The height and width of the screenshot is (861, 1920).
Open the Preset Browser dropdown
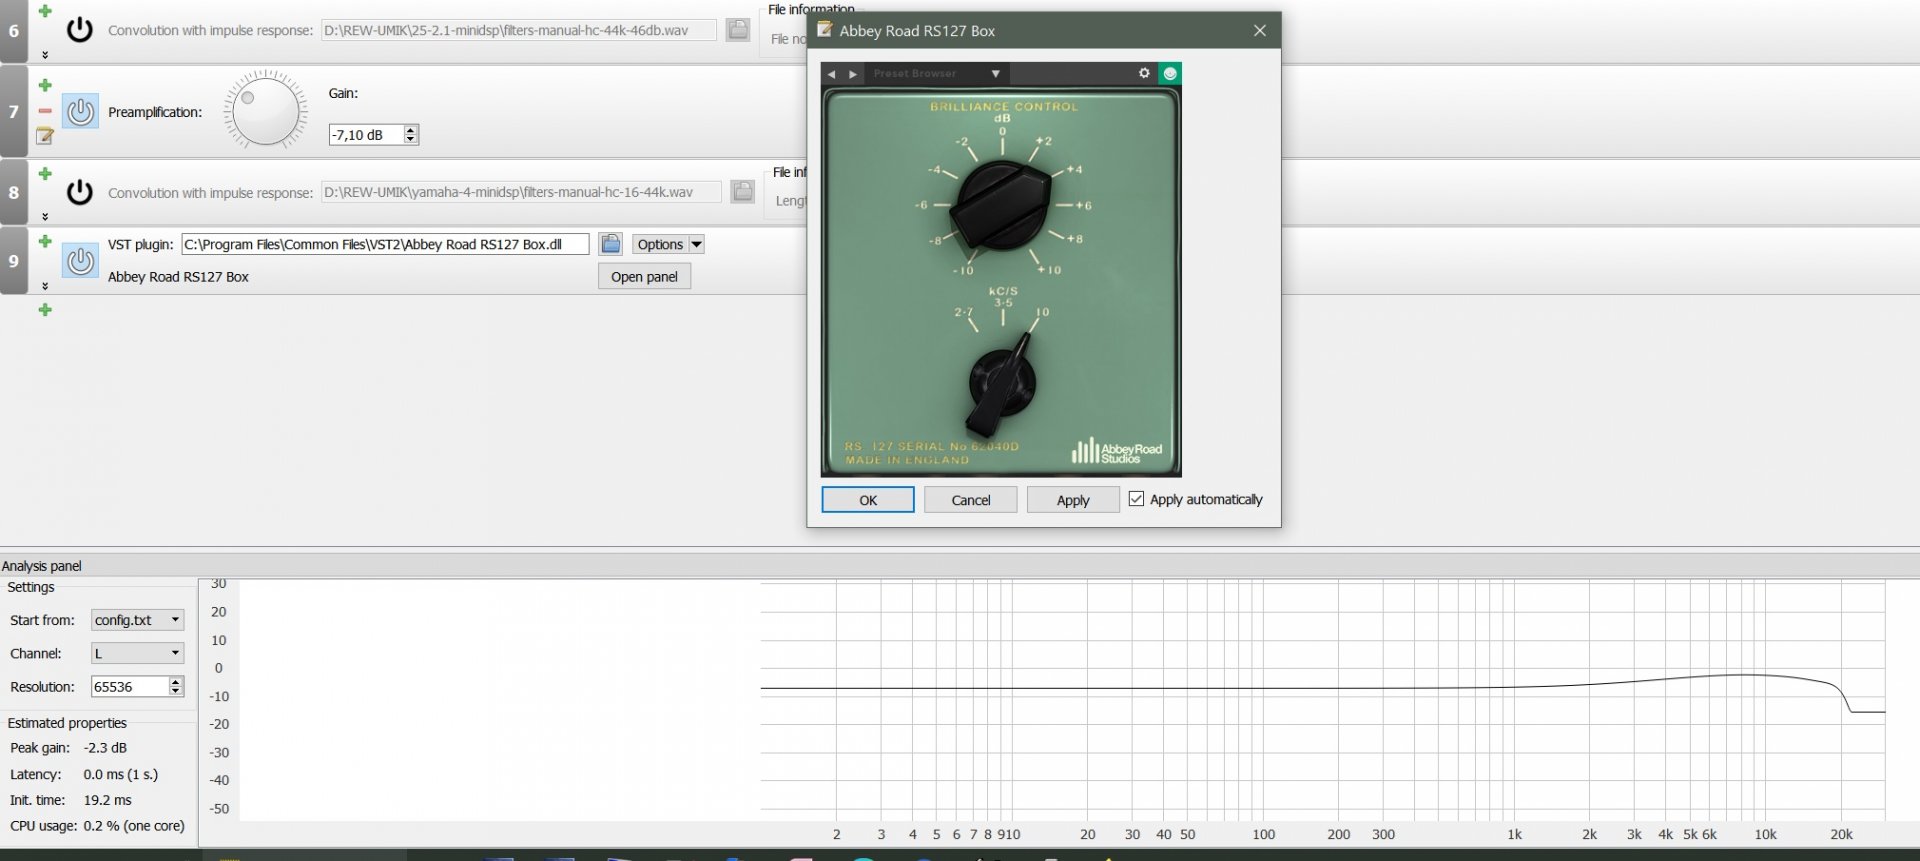pyautogui.click(x=995, y=74)
